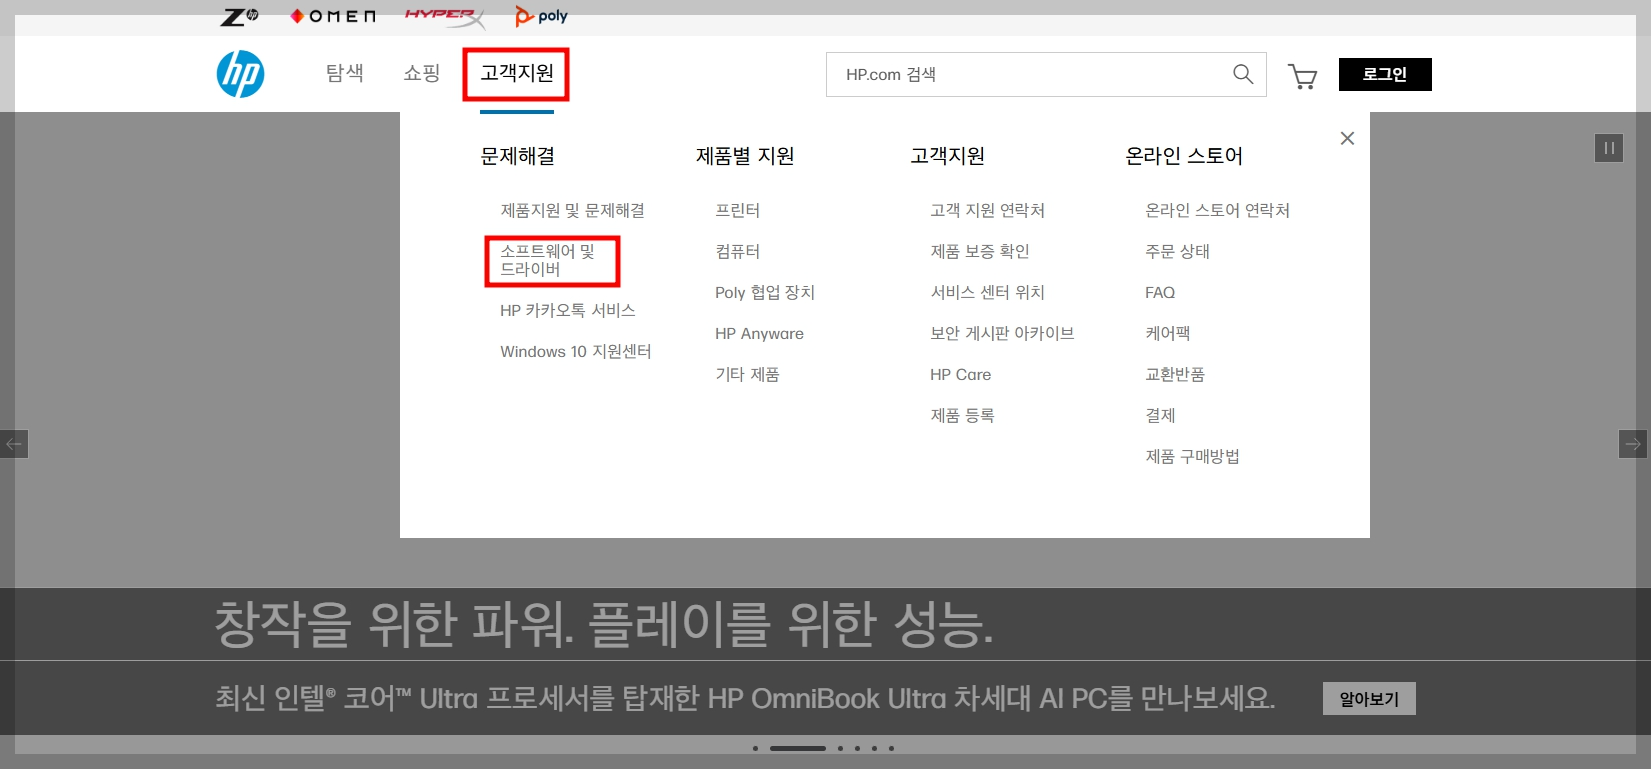
Task: Select Poly 협업 장치 link
Action: pyautogui.click(x=765, y=292)
